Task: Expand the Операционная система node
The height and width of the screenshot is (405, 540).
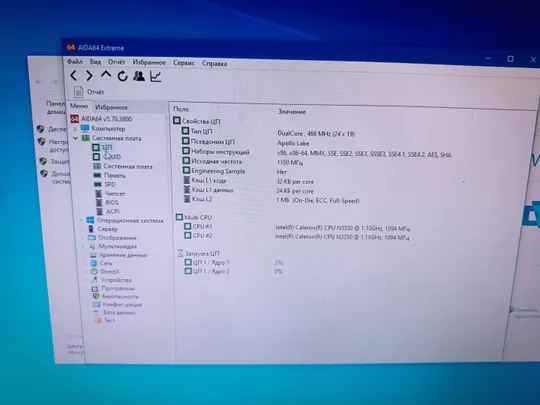Action: pos(82,220)
